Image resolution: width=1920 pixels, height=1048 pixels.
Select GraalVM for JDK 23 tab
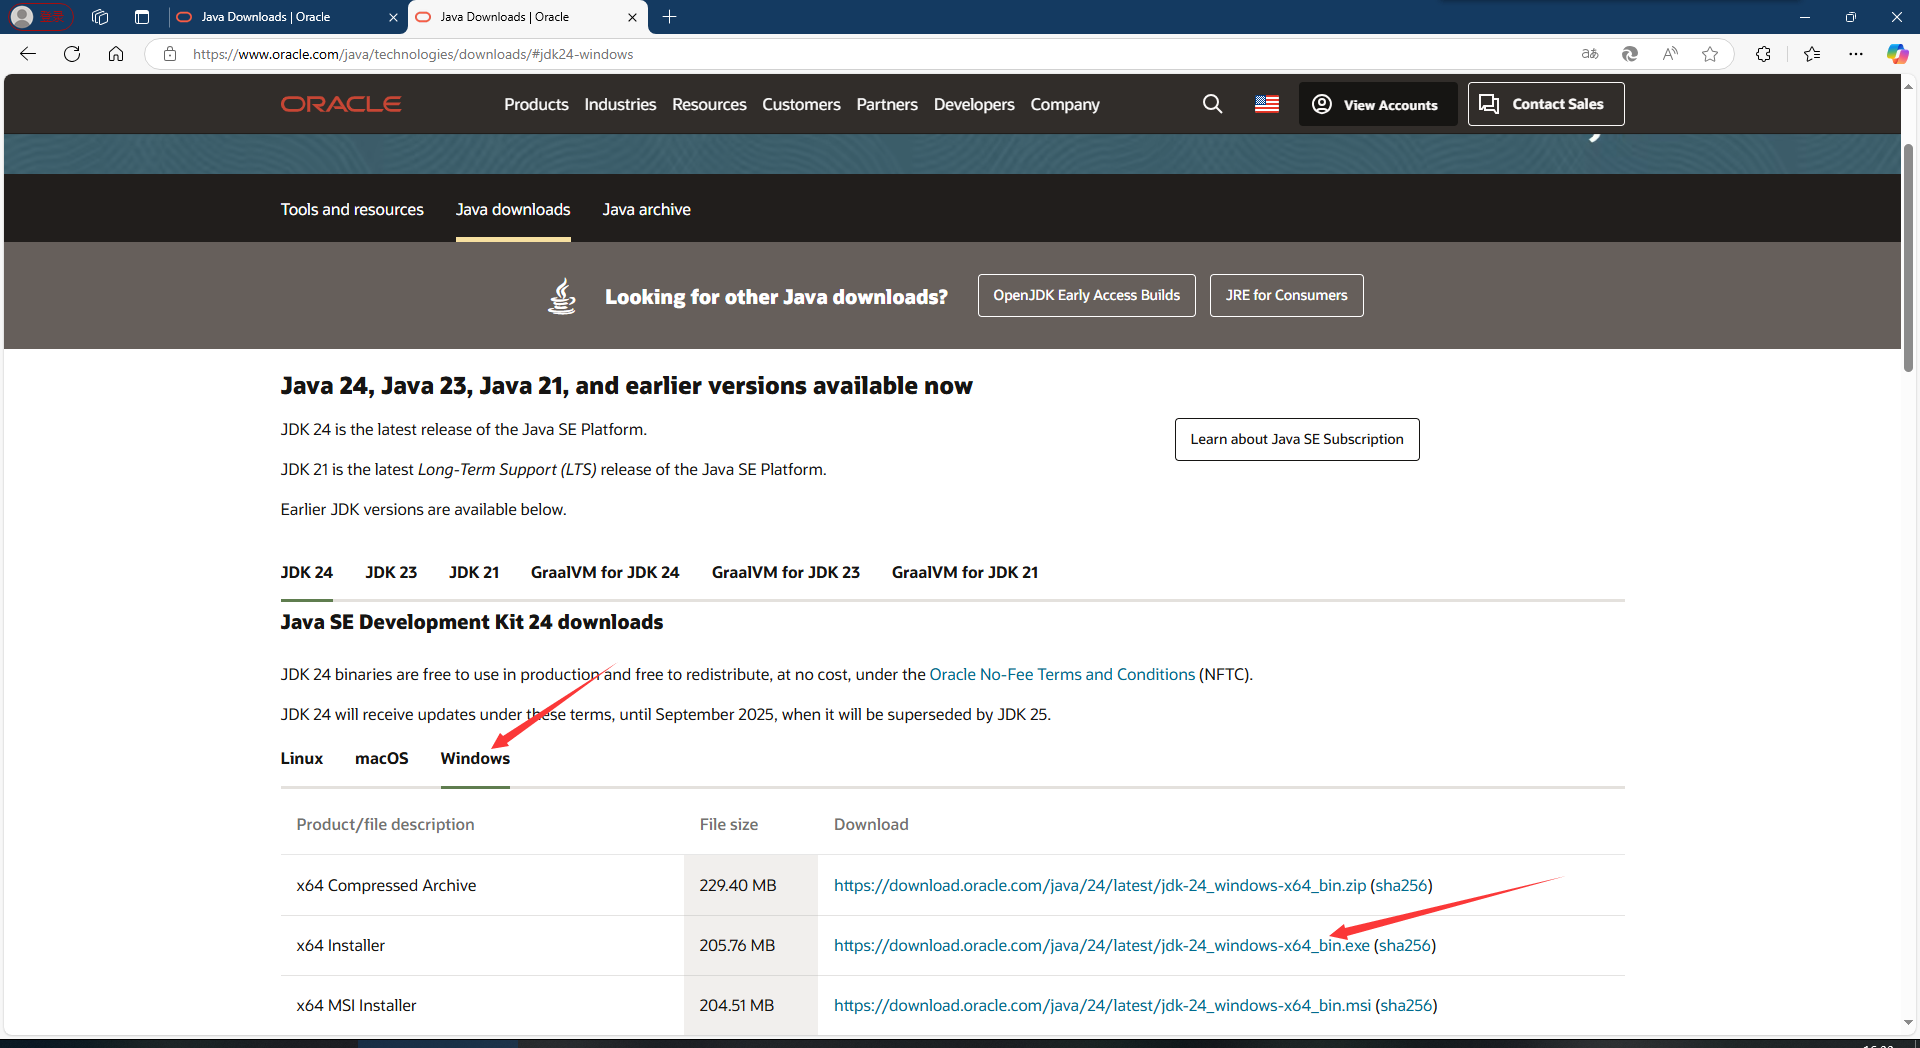click(786, 572)
